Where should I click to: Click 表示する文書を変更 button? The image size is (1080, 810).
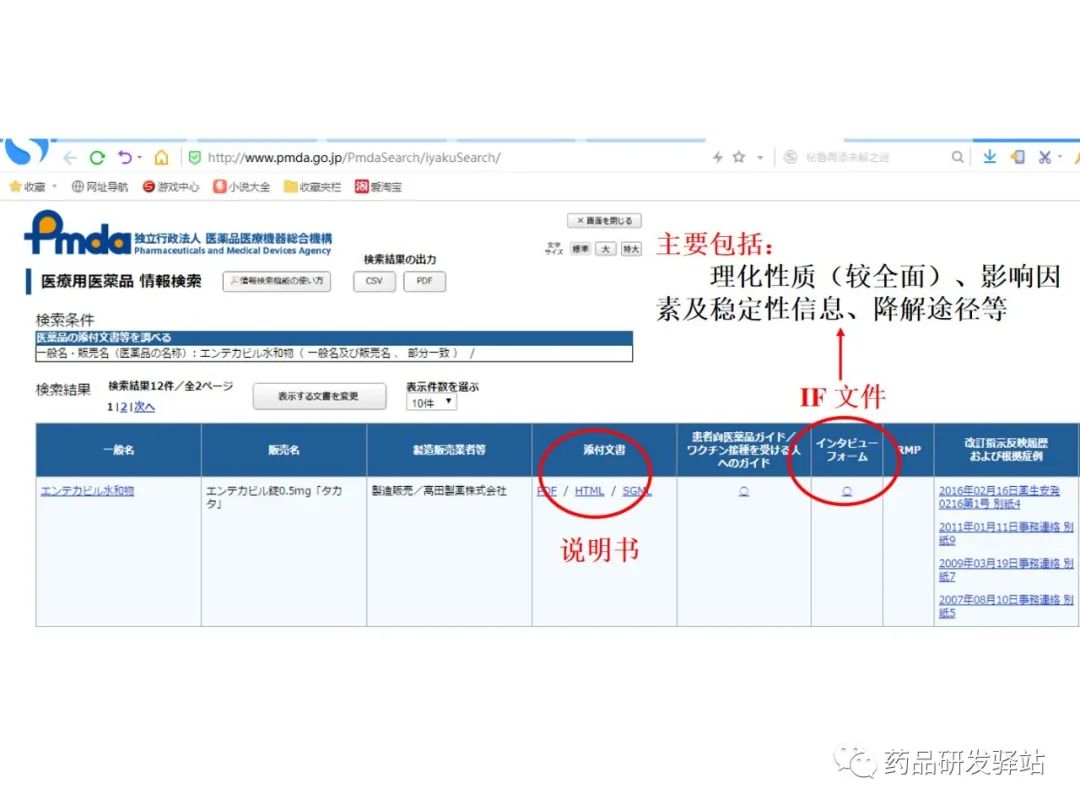pyautogui.click(x=319, y=396)
